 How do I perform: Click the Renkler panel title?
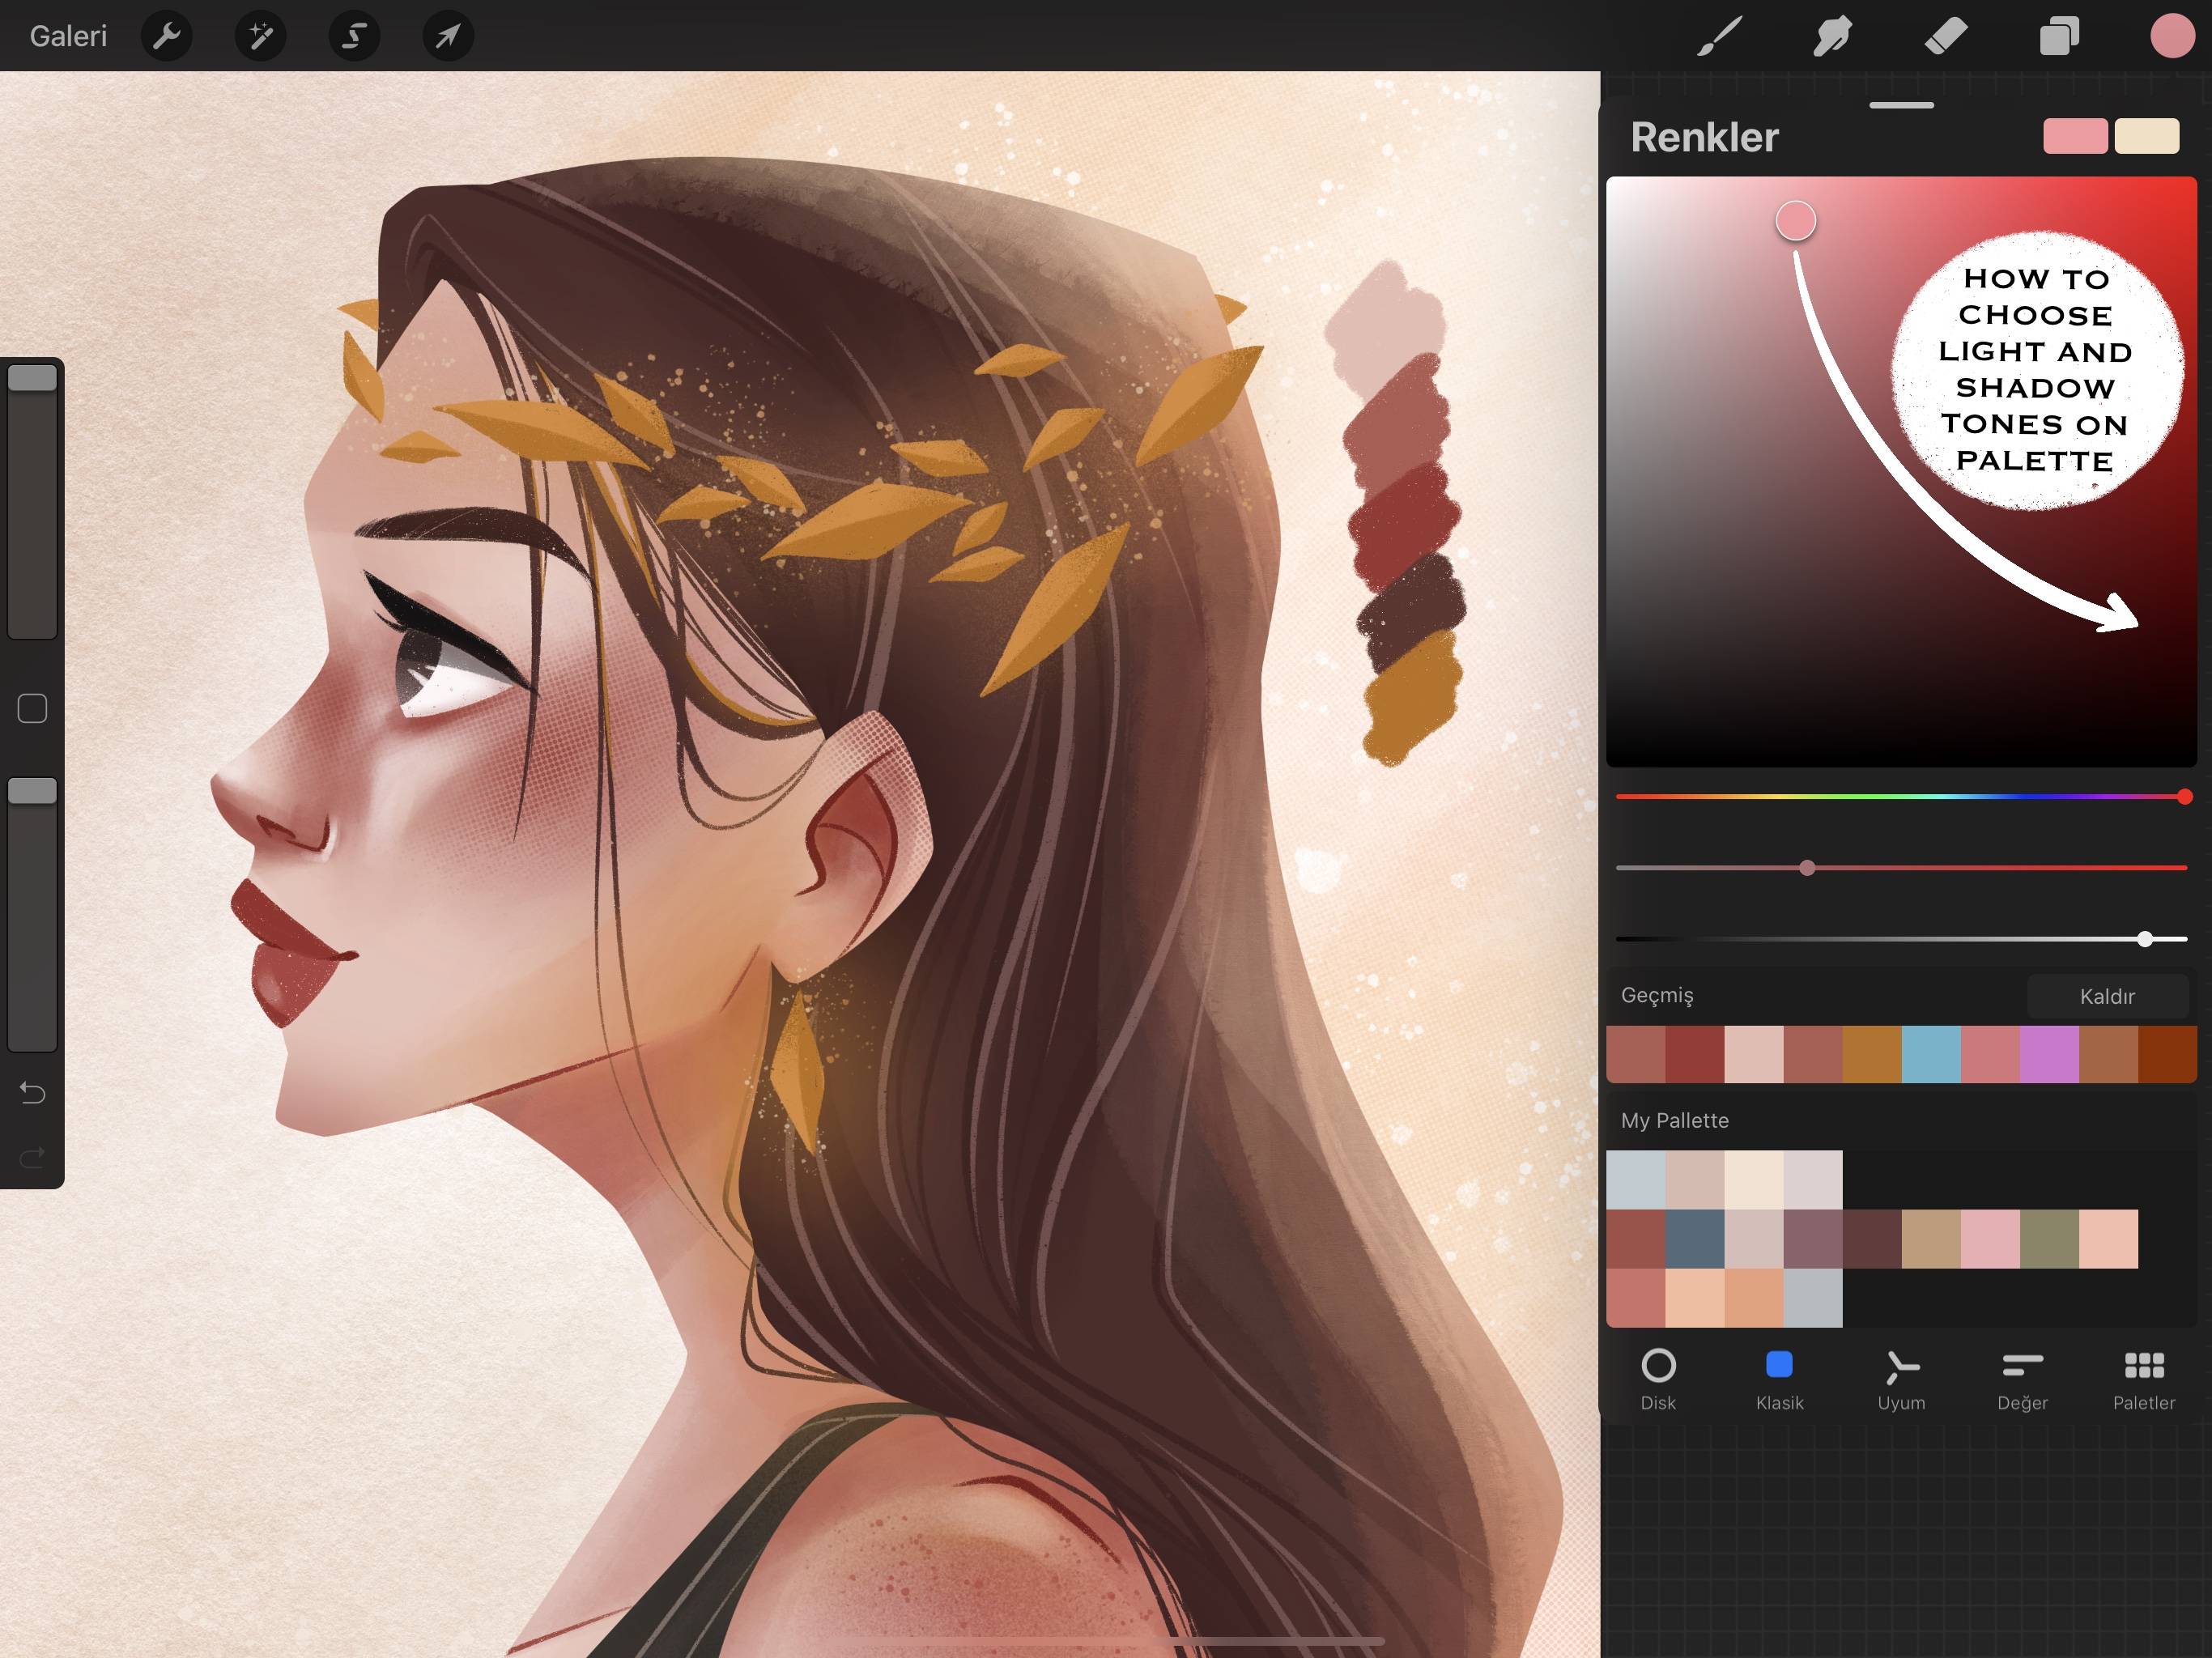pyautogui.click(x=1704, y=137)
